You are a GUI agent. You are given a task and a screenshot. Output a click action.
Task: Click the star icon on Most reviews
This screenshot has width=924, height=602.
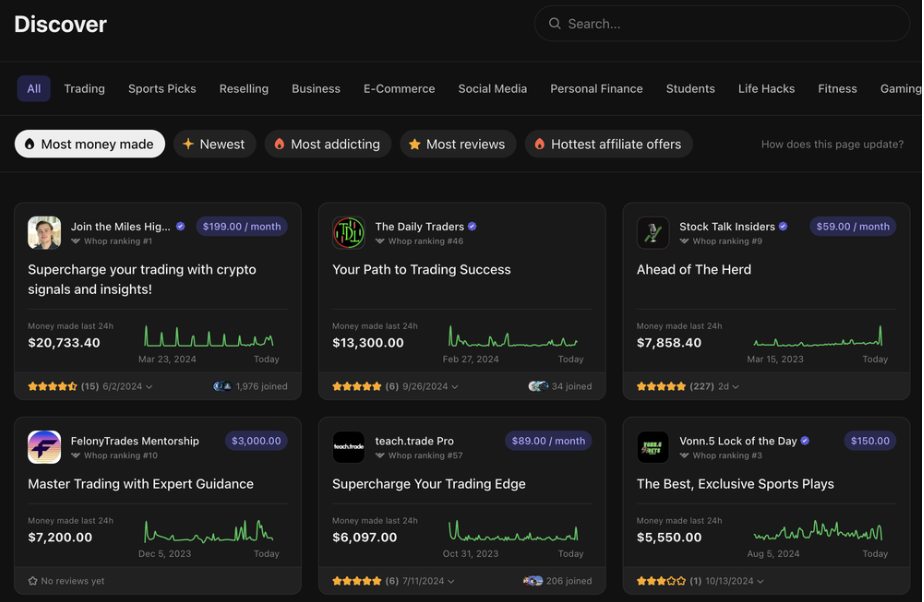414,143
